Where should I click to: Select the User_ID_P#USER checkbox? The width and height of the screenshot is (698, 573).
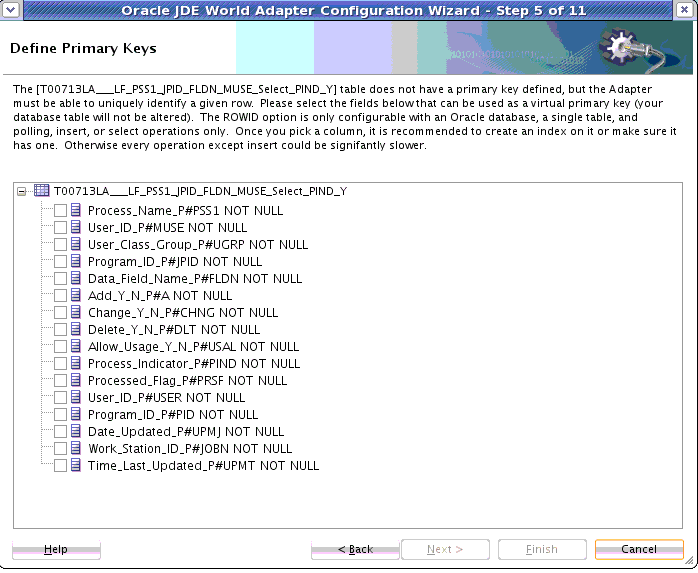pyautogui.click(x=61, y=398)
